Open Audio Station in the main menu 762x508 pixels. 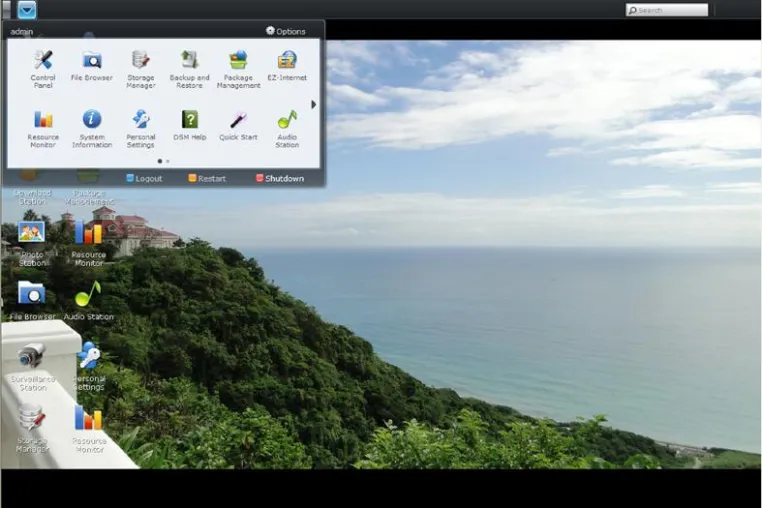point(287,129)
